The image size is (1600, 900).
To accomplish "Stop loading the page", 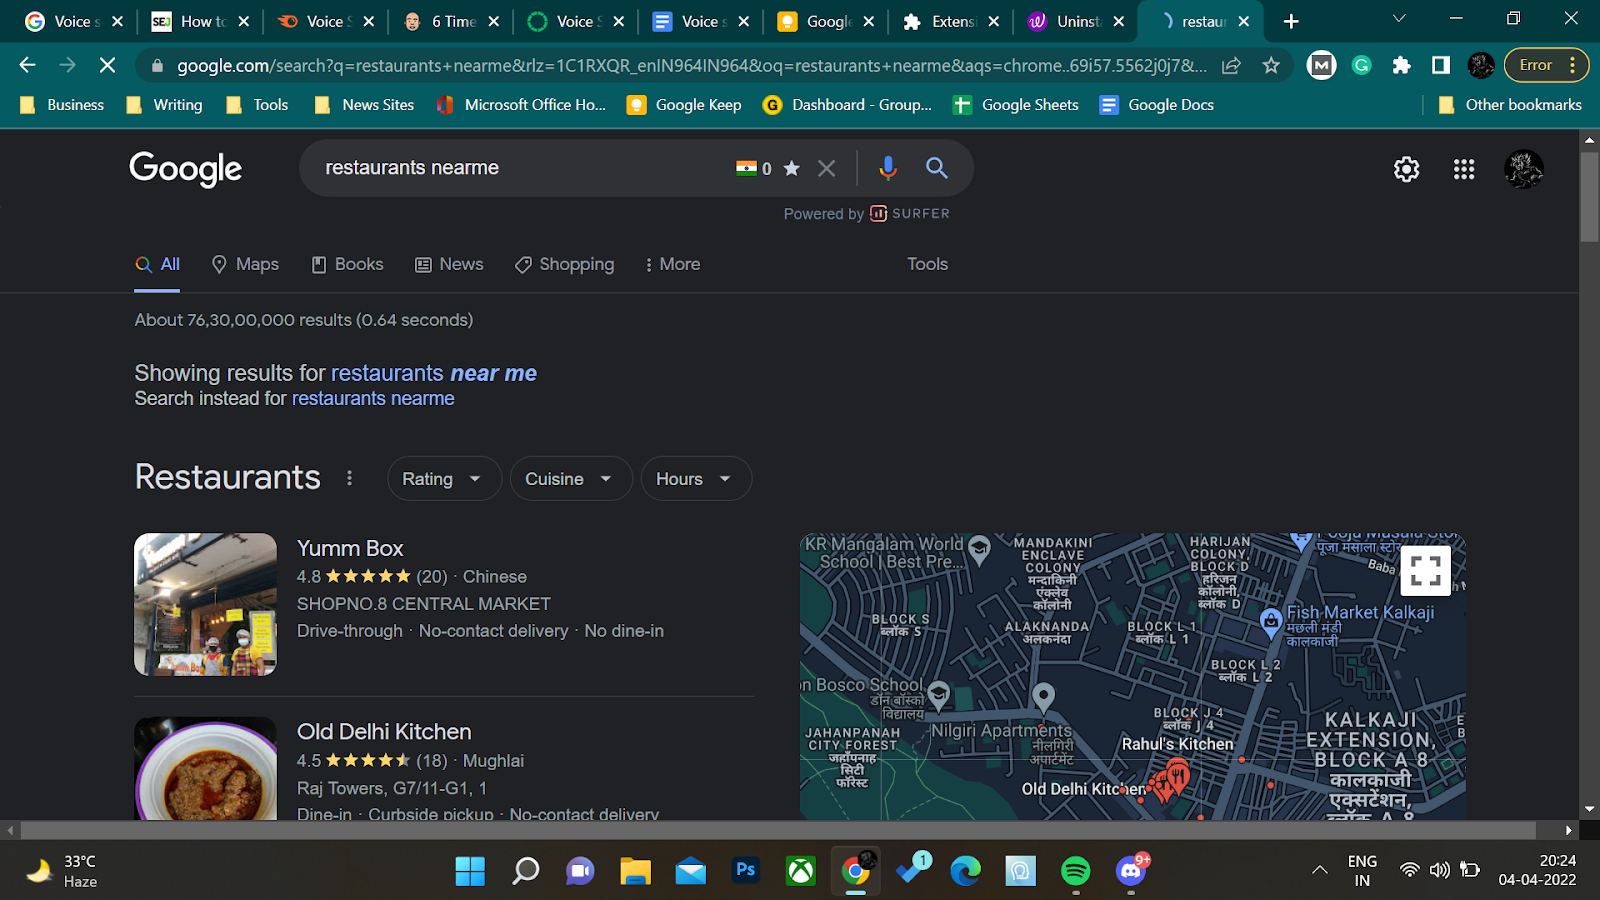I will (107, 65).
